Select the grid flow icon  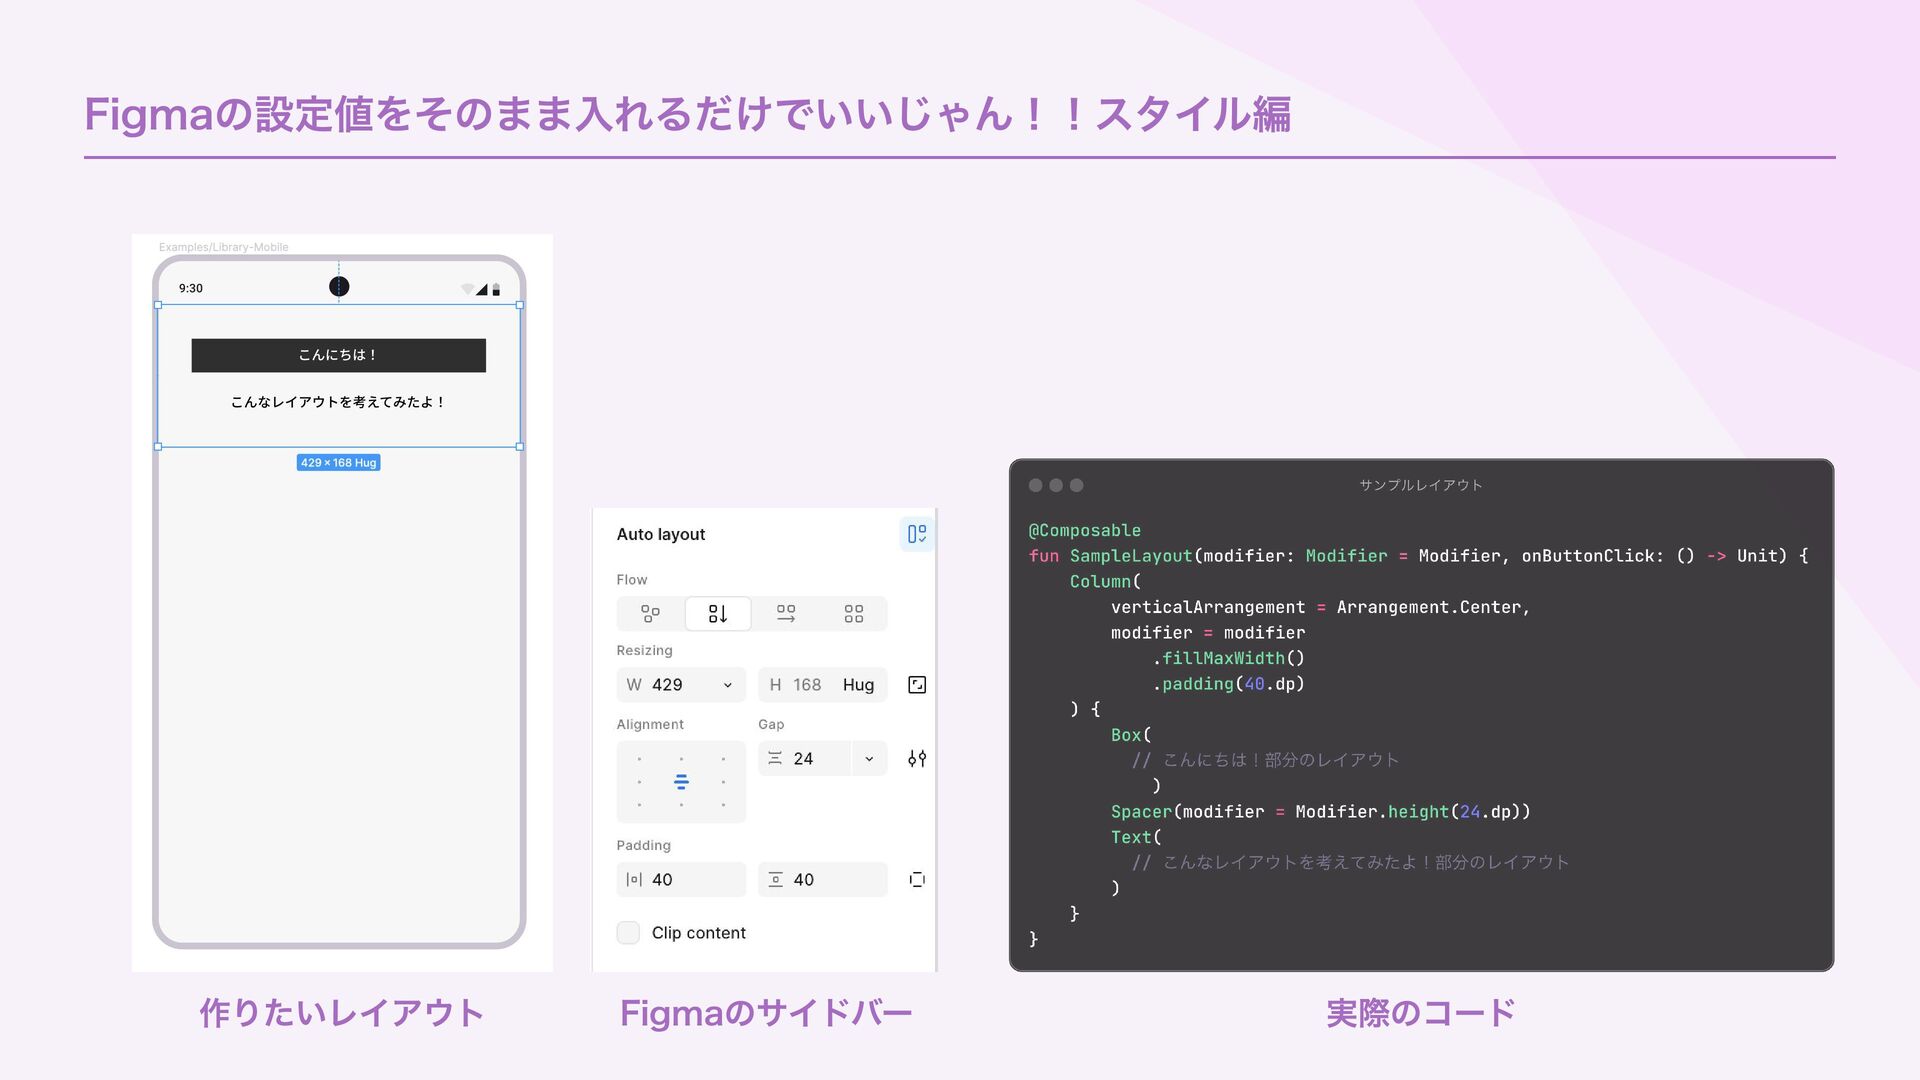point(853,613)
